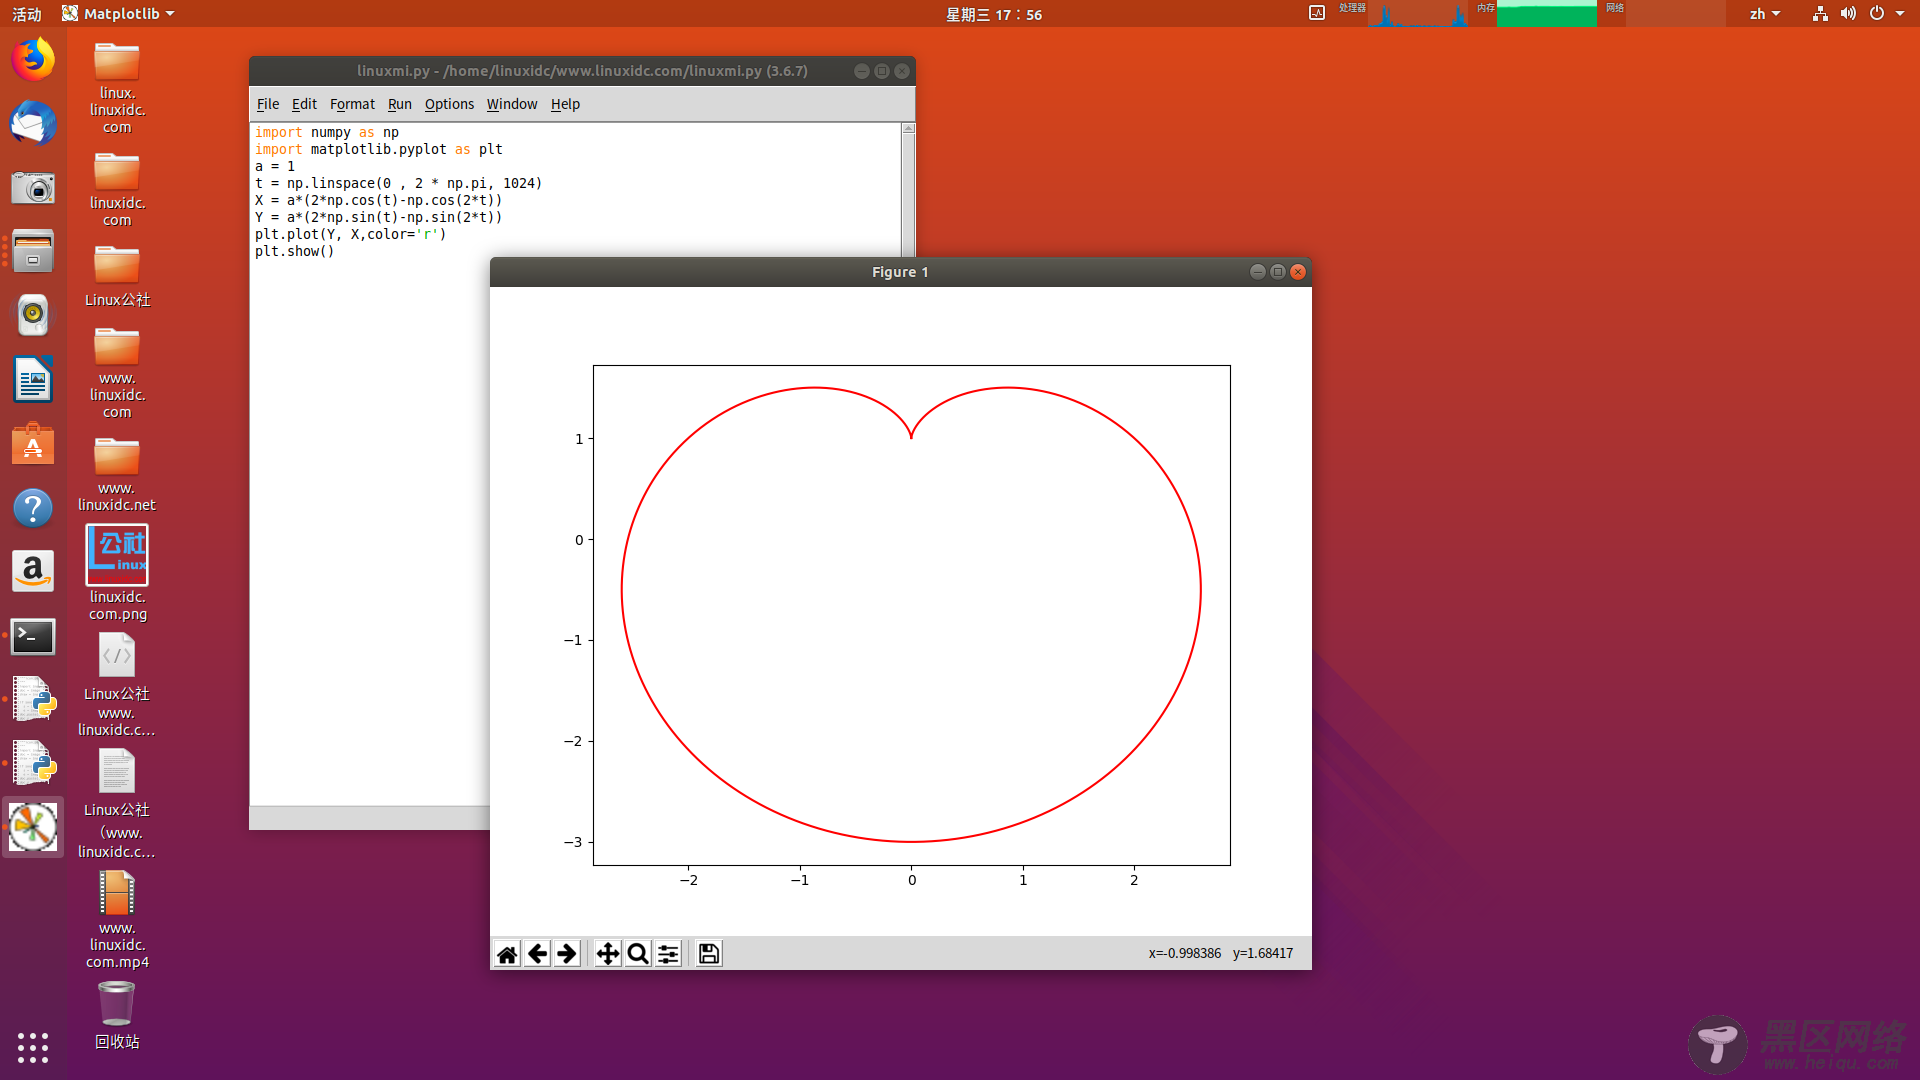Image resolution: width=1920 pixels, height=1080 pixels.
Task: Open the linuxidc.com.png image thumbnail
Action: click(x=117, y=555)
